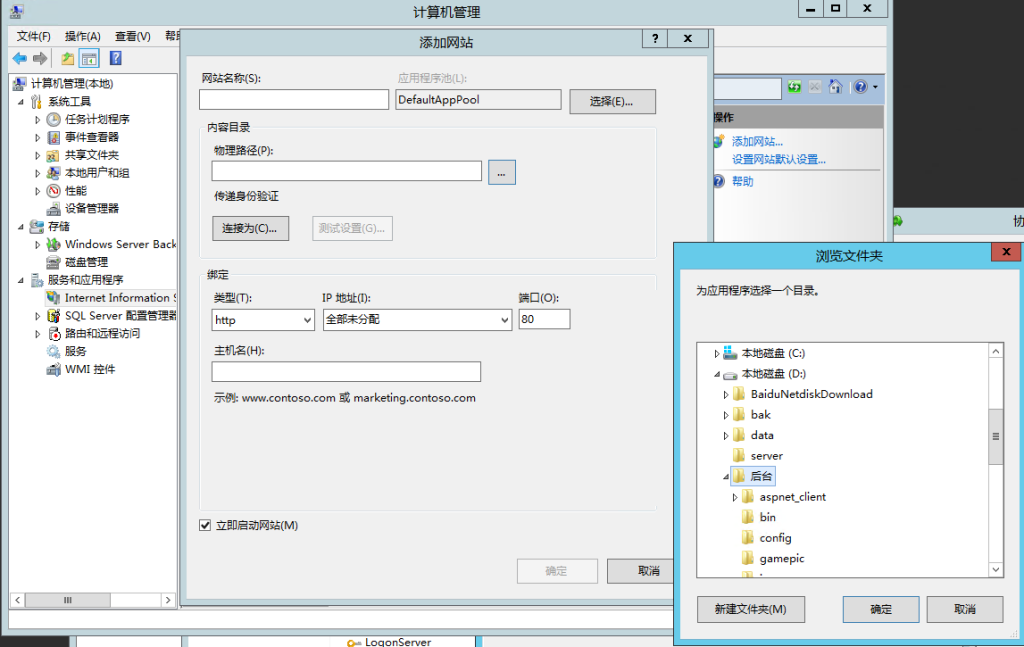1024x647 pixels.
Task: Click the up-one-level folder toolbar icon
Action: (x=67, y=58)
